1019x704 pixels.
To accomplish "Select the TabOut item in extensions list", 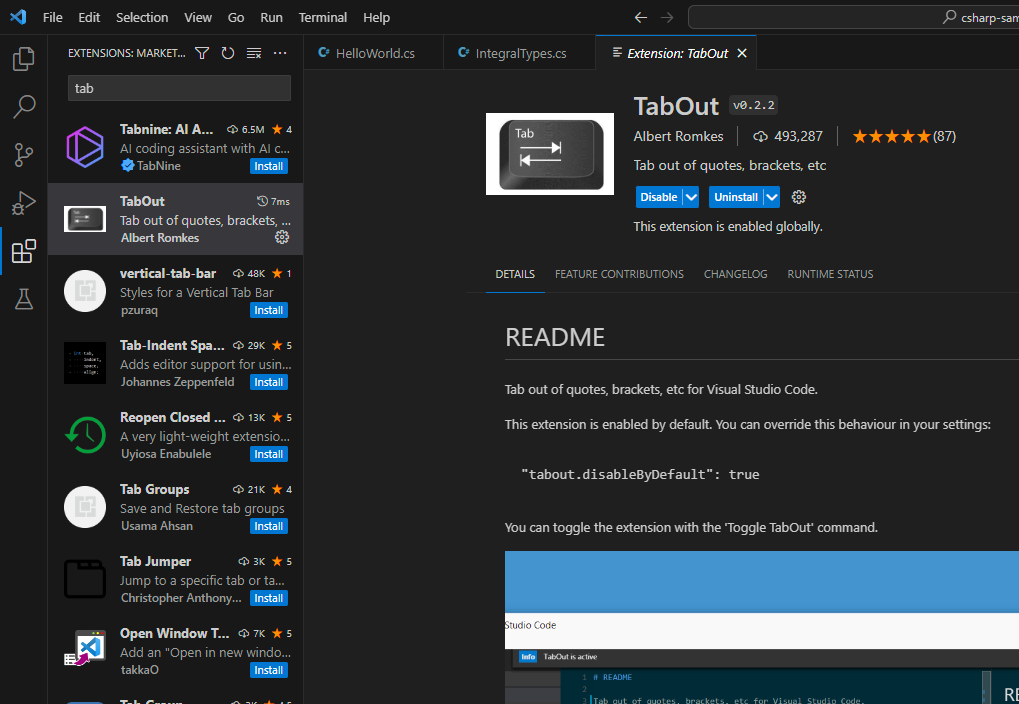I will [x=175, y=219].
